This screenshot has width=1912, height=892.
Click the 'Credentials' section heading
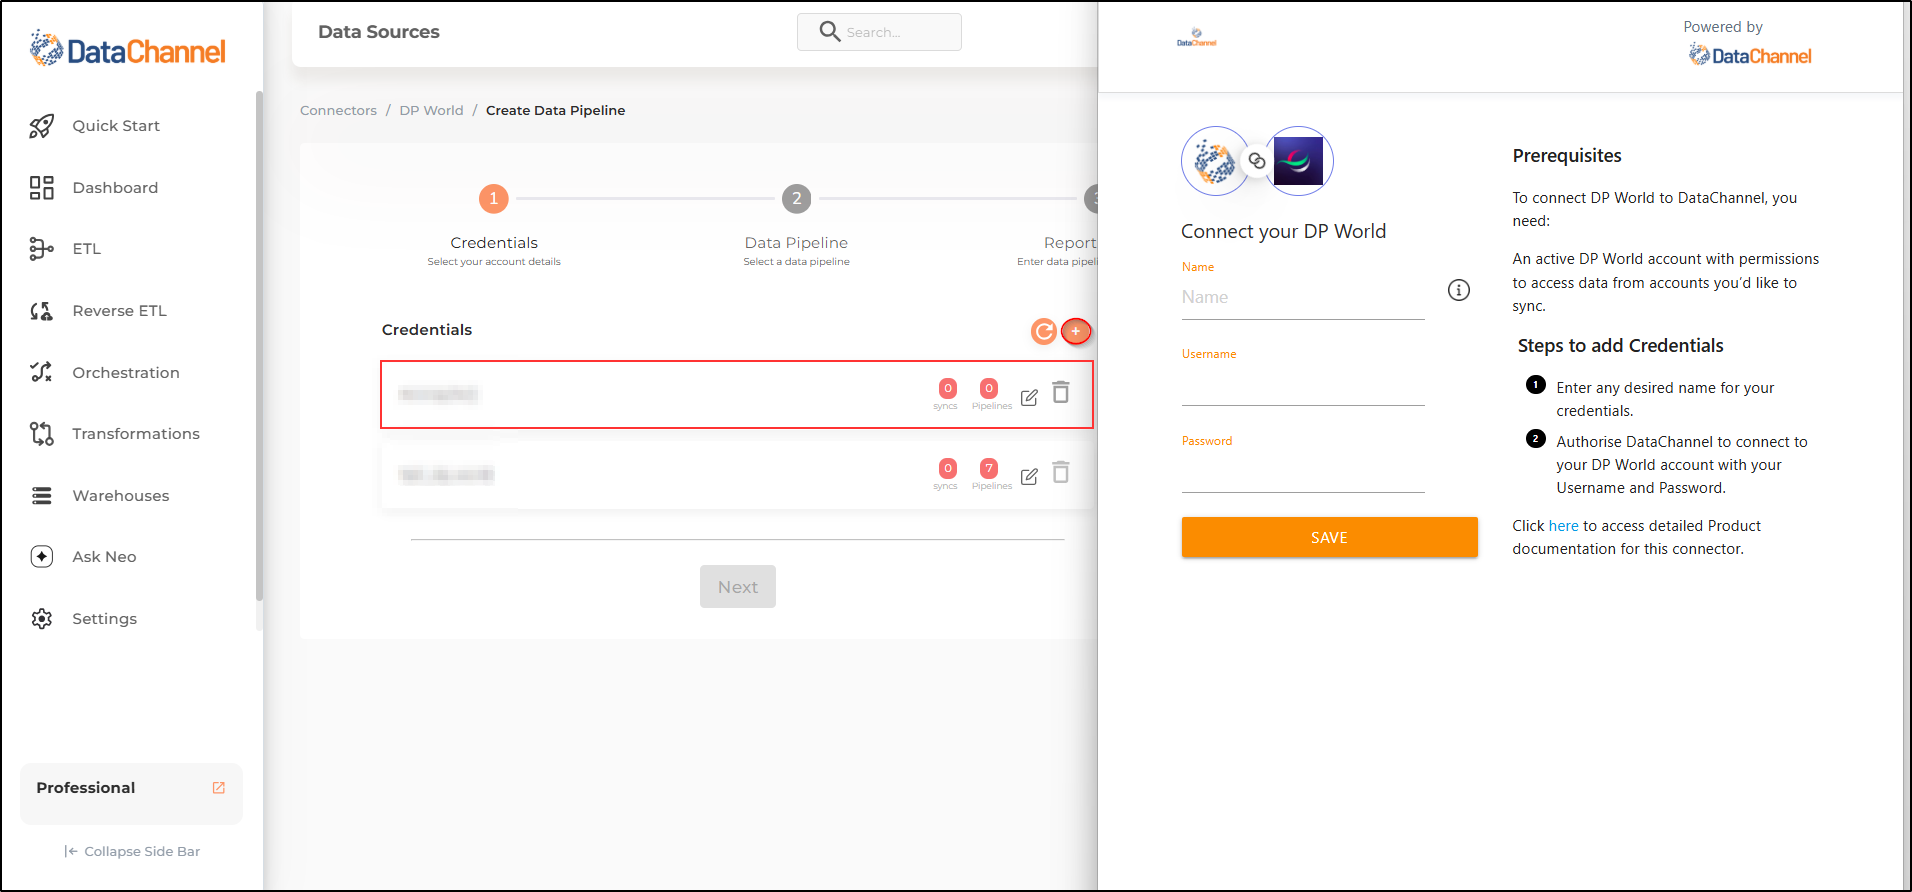point(427,330)
